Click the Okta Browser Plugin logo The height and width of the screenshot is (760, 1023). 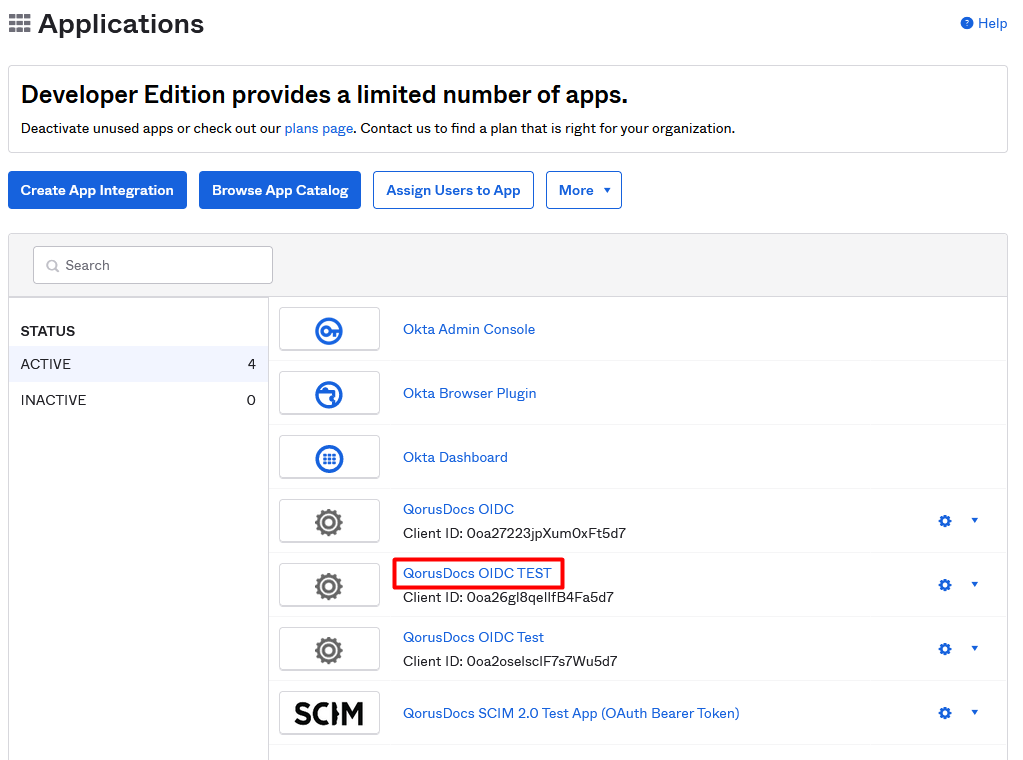click(x=329, y=393)
